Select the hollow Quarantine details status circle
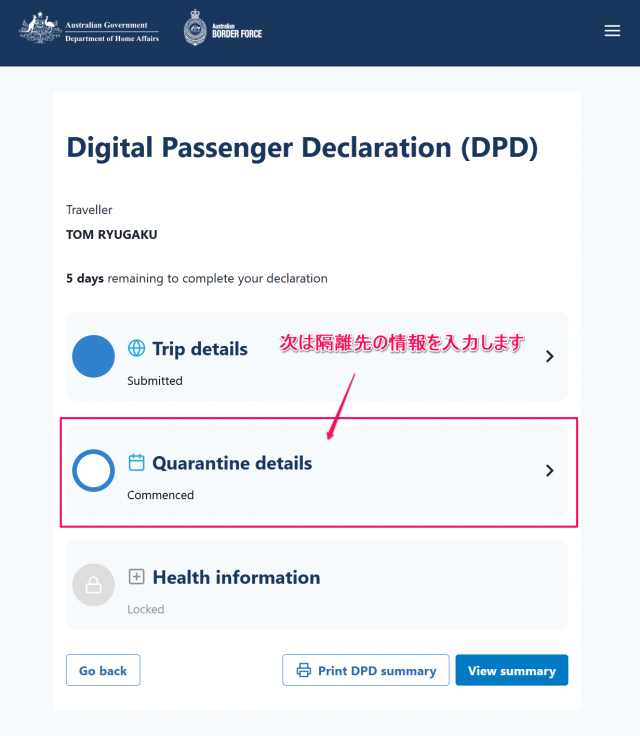 93,471
